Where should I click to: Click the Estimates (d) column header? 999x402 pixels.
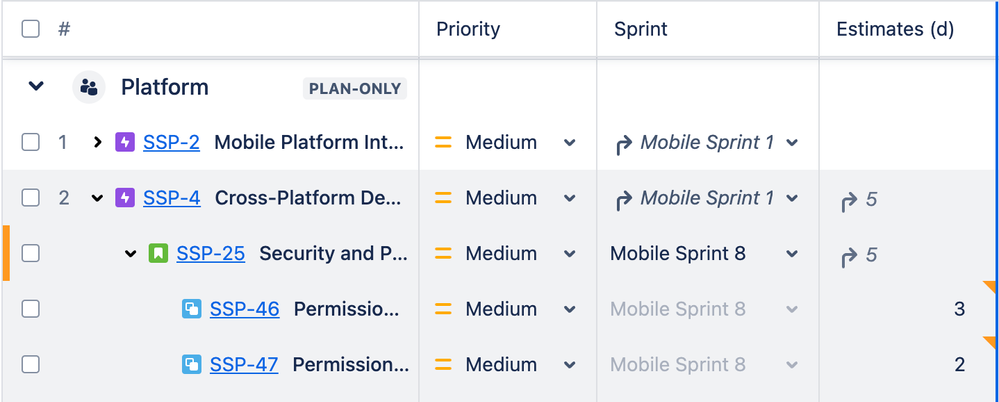pos(895,29)
